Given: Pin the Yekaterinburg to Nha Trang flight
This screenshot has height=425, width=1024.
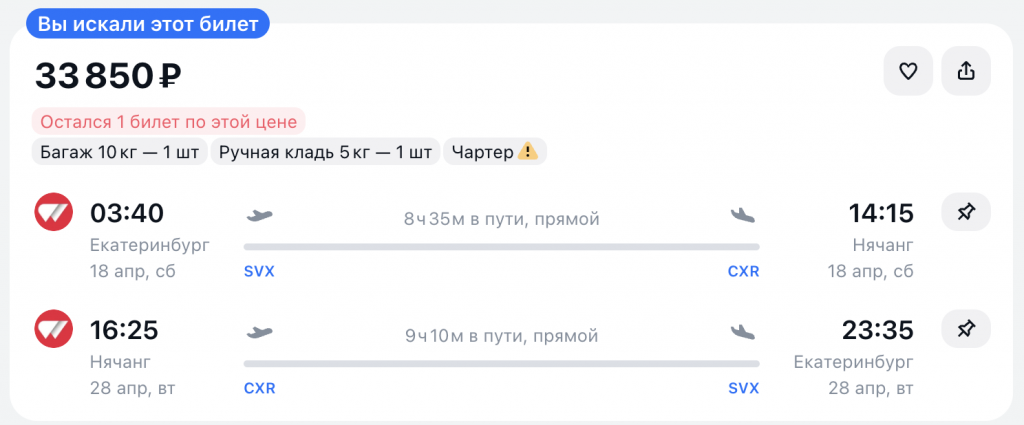Looking at the screenshot, I should 966,212.
